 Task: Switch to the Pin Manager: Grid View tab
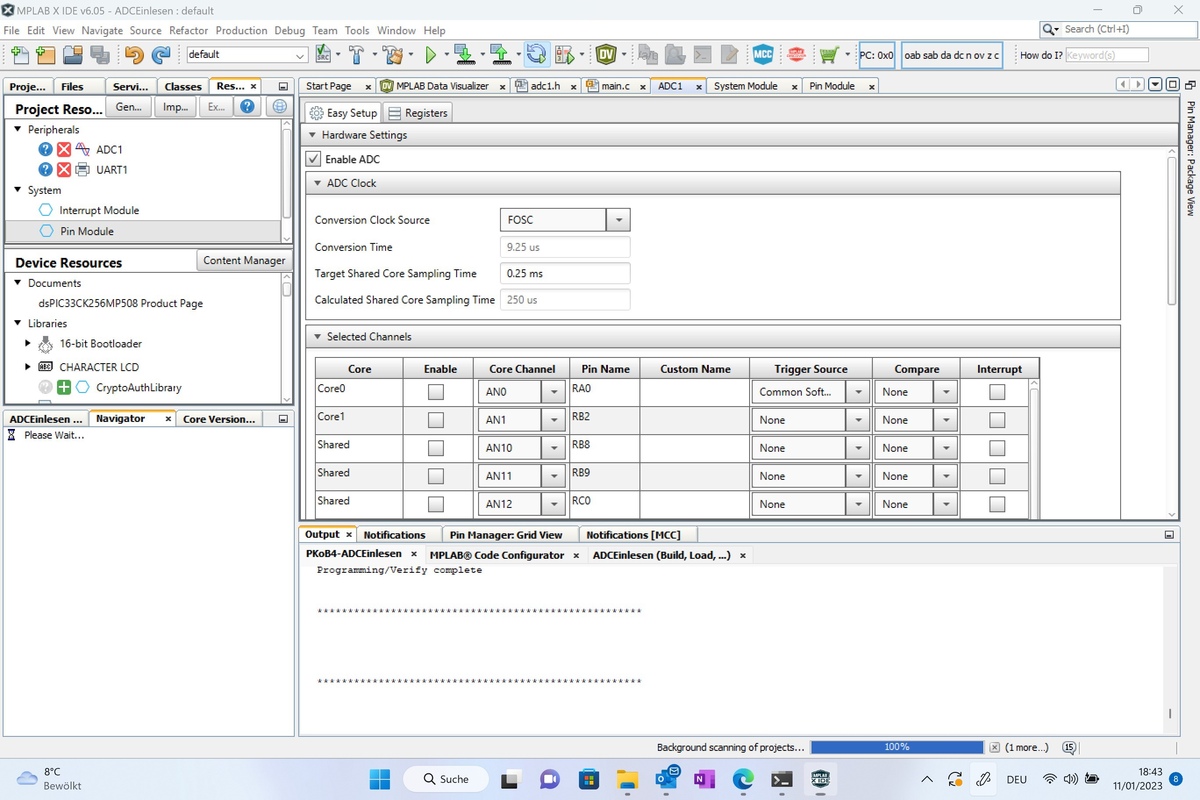click(x=506, y=535)
